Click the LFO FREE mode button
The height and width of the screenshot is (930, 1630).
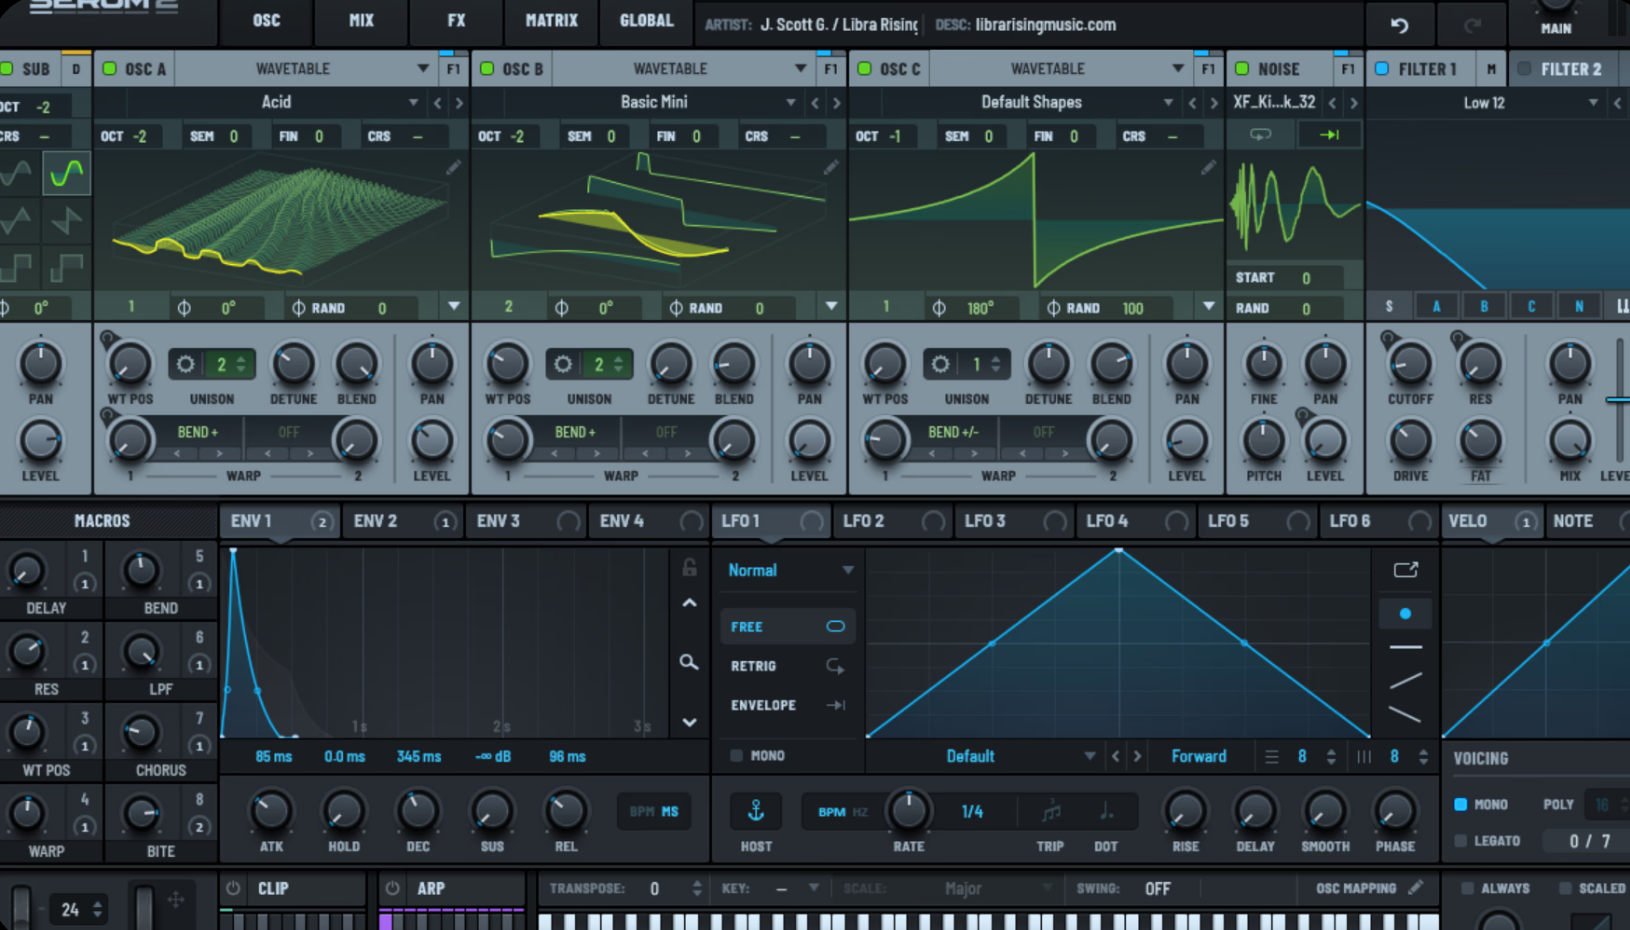[x=787, y=626]
